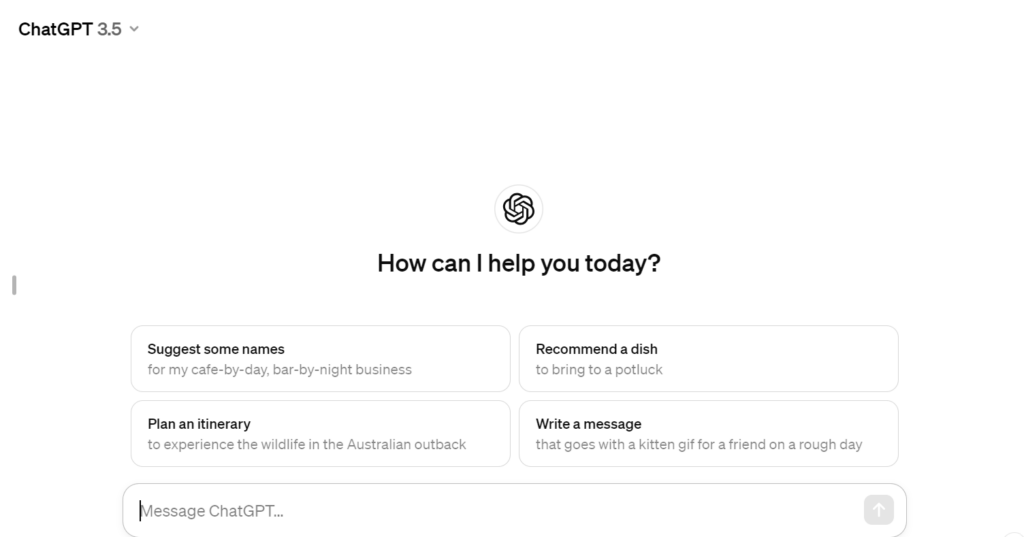Send message with the up-arrow button
Image resolution: width=1024 pixels, height=537 pixels.
pos(878,510)
